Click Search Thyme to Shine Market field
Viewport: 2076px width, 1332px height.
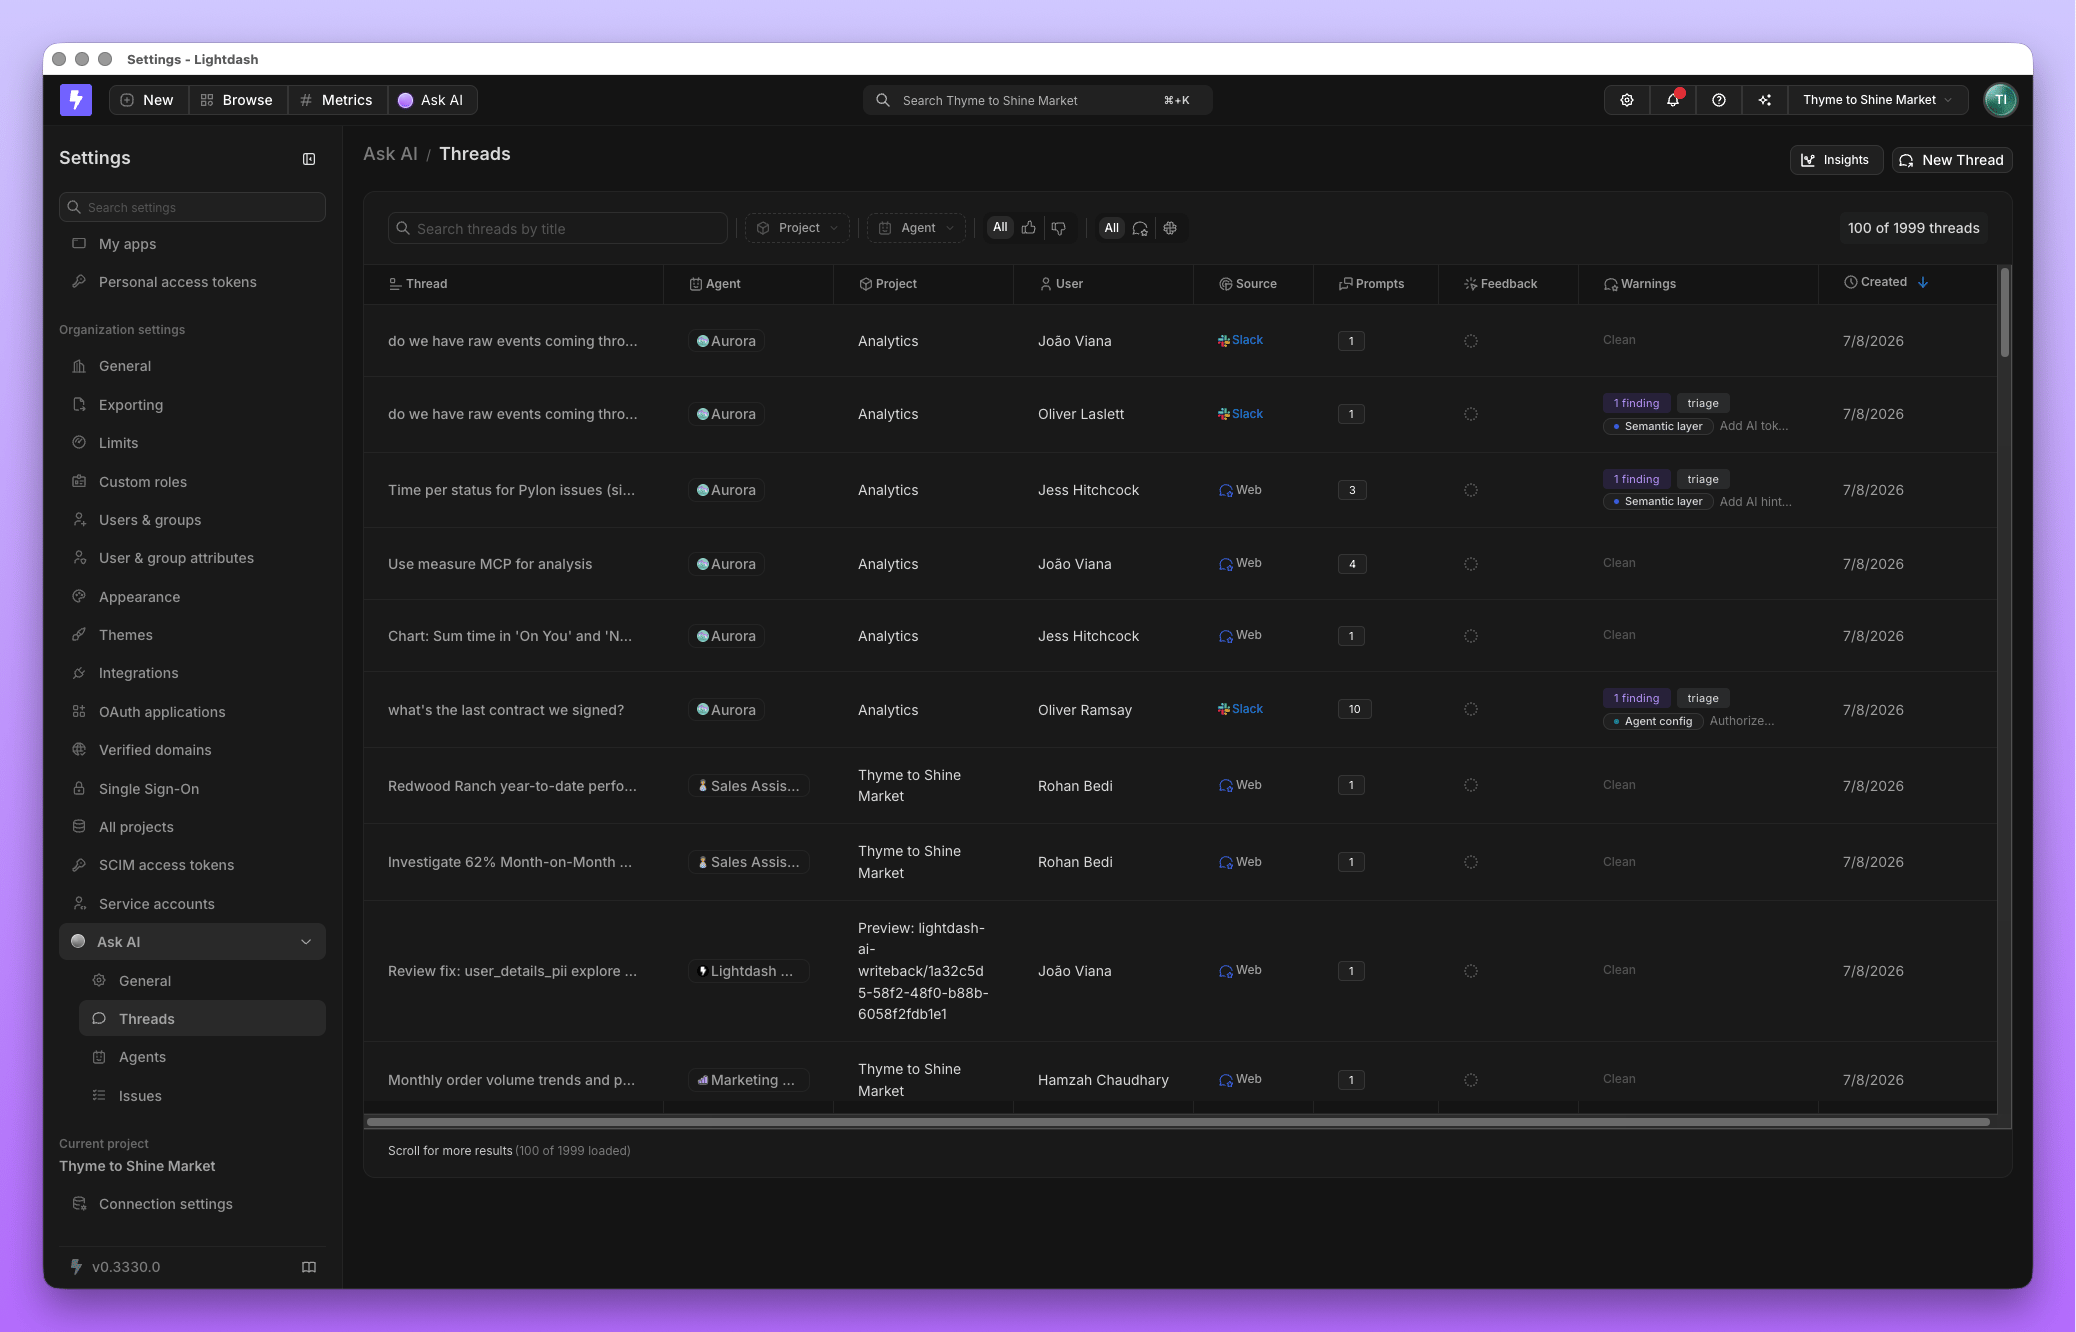point(1038,100)
